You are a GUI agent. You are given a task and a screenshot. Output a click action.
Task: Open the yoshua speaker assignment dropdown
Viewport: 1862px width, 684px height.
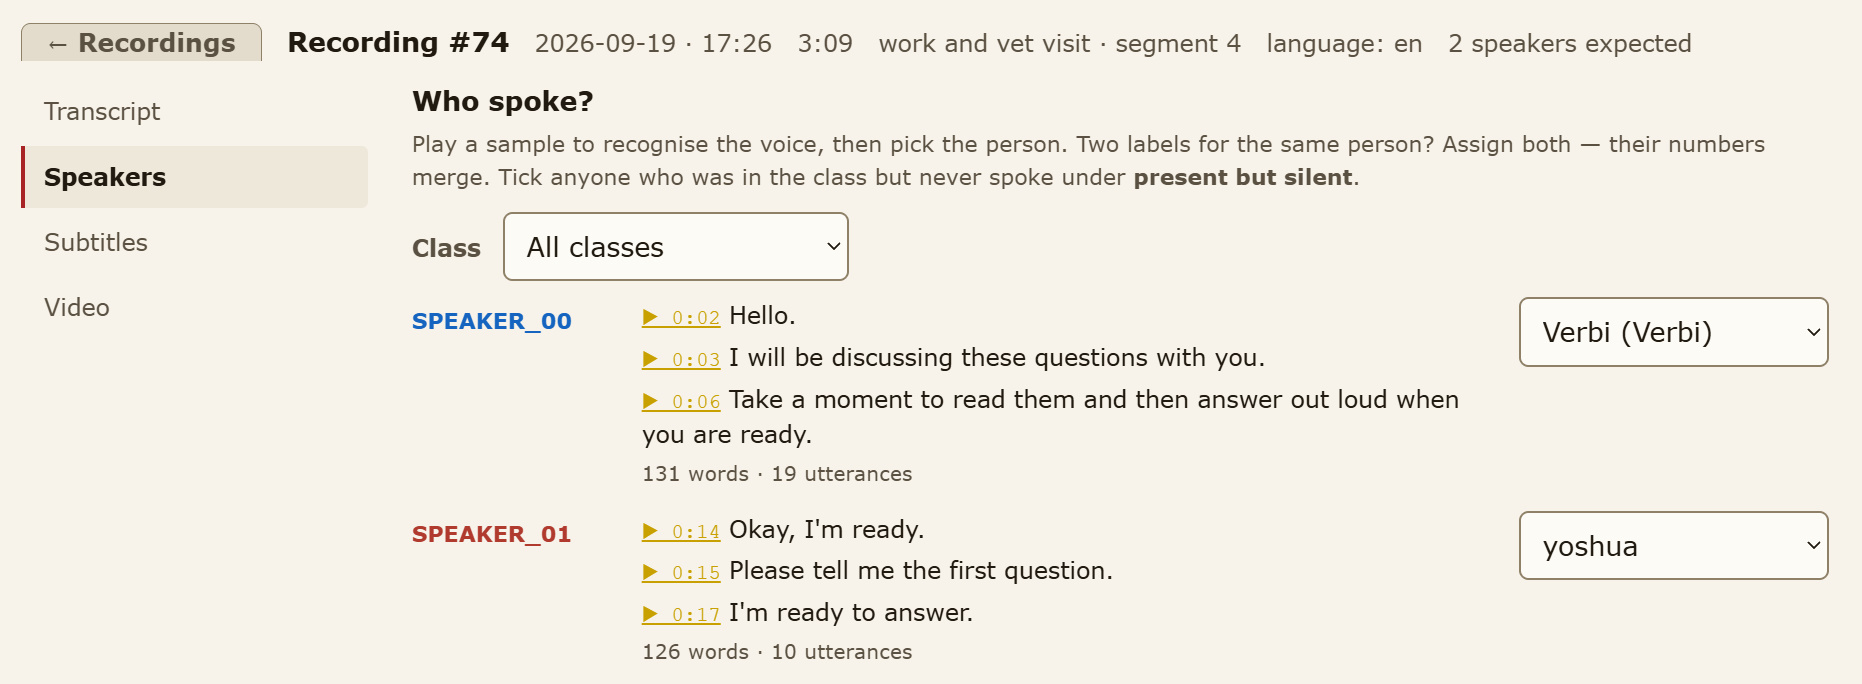coord(1674,546)
